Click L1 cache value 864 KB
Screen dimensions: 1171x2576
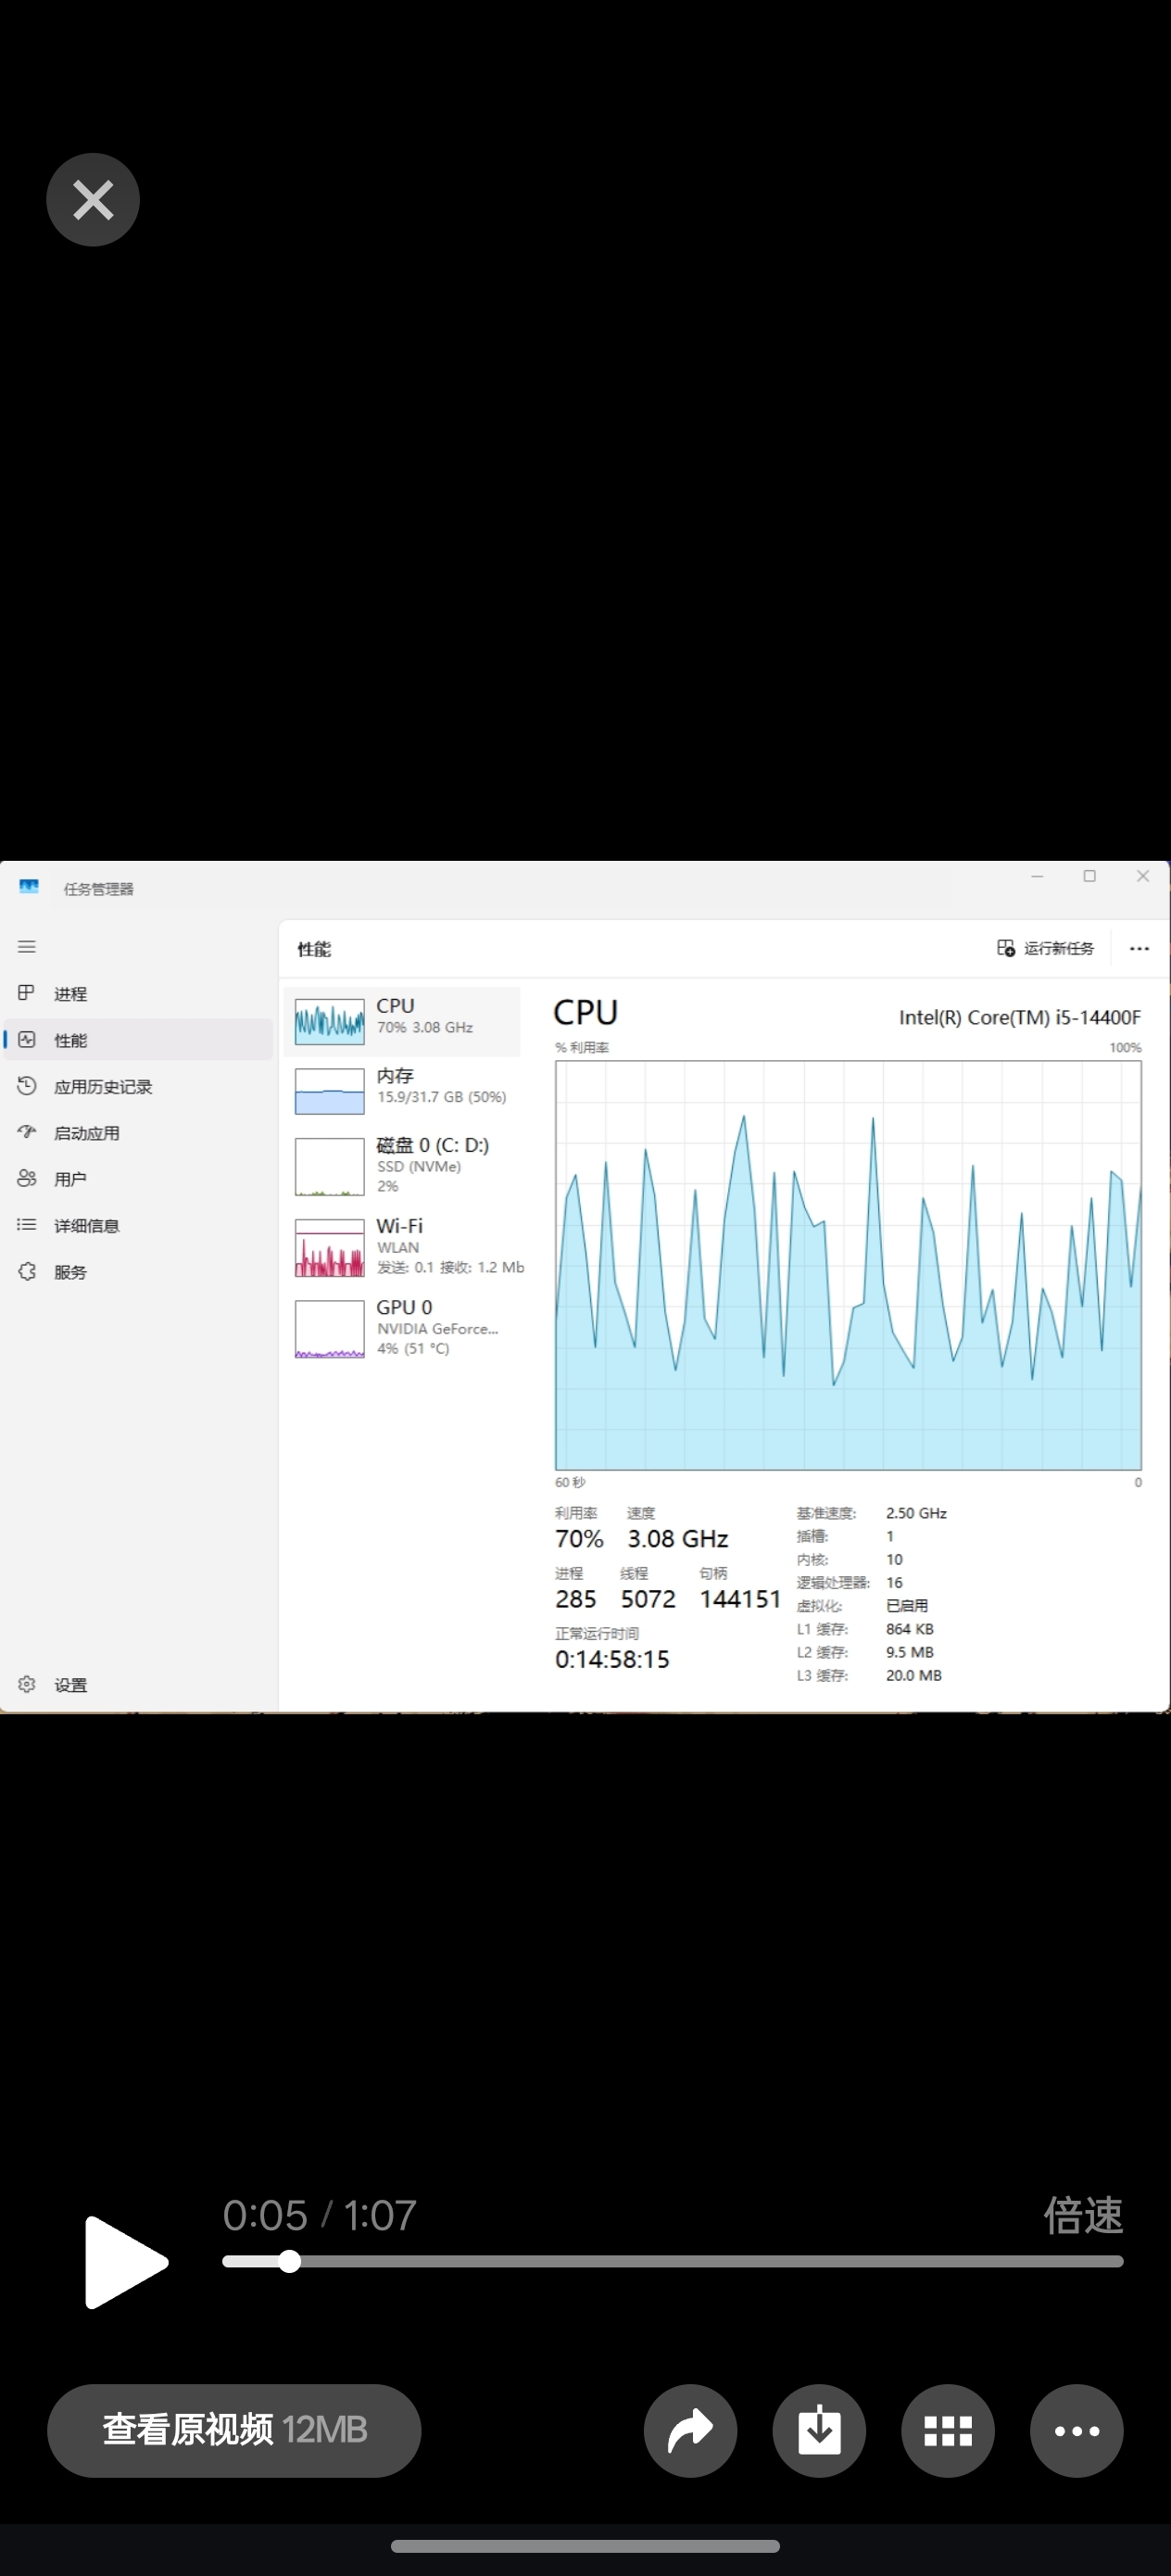909,1629
